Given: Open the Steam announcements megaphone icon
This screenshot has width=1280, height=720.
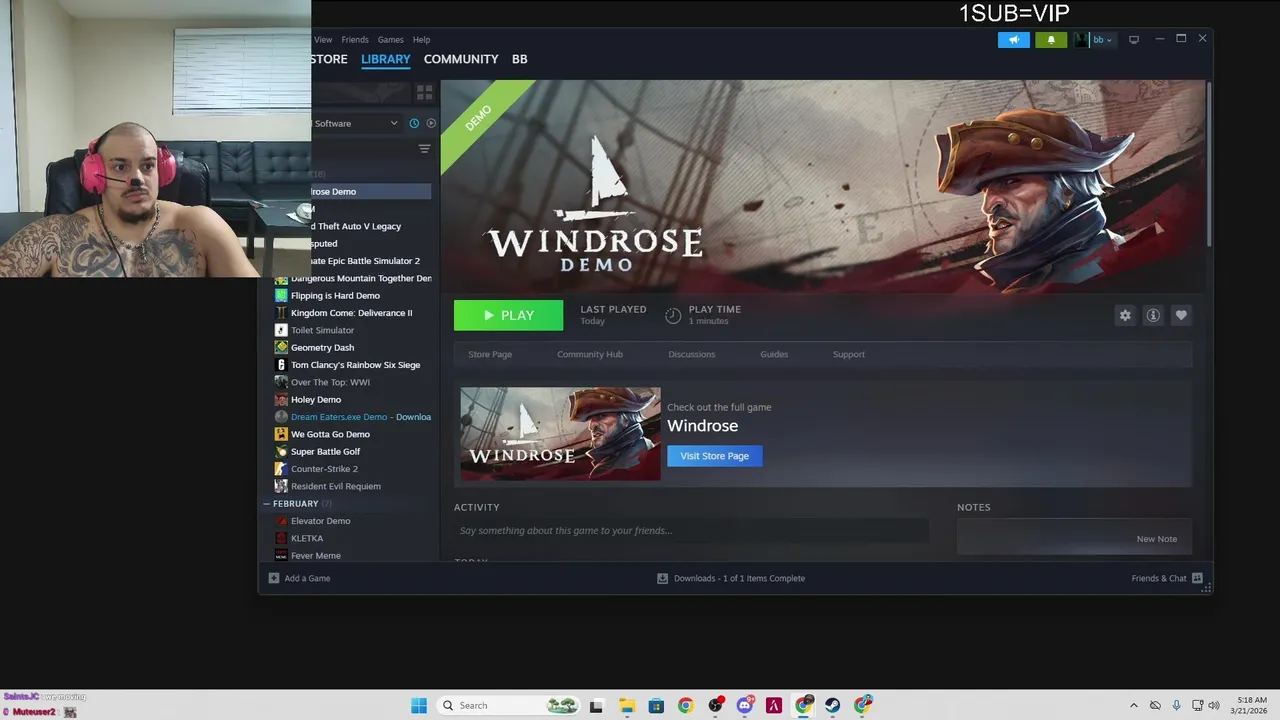Looking at the screenshot, I should coord(1013,40).
